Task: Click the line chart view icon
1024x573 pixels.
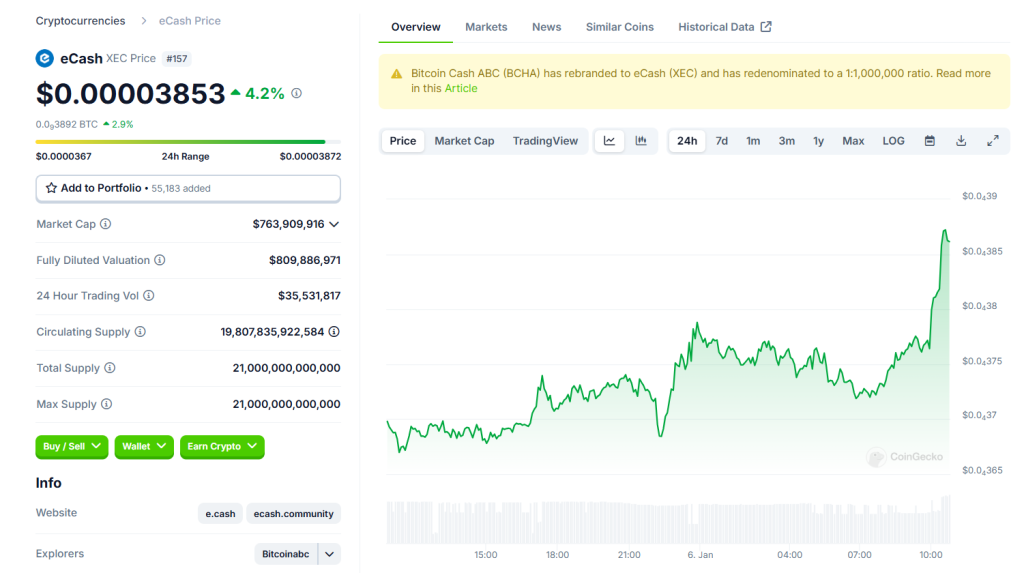Action: click(x=609, y=141)
